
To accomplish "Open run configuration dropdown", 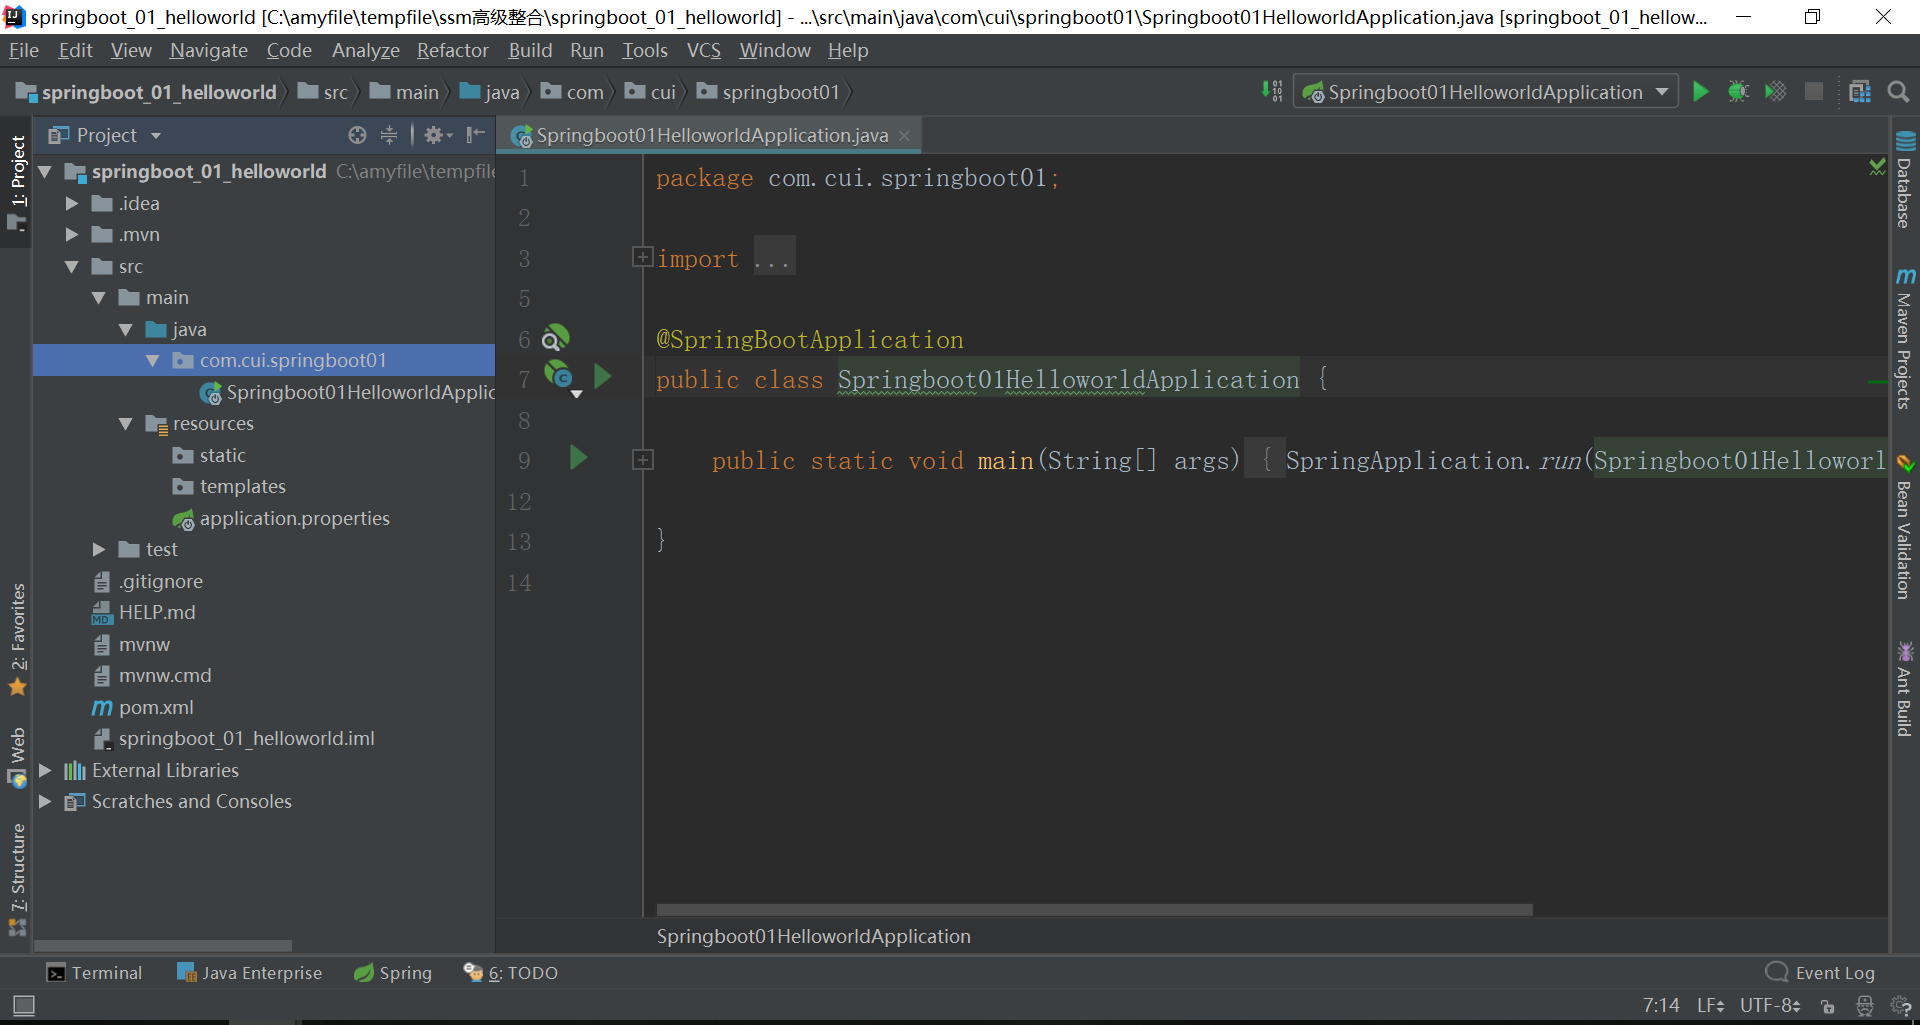I will [x=1662, y=92].
